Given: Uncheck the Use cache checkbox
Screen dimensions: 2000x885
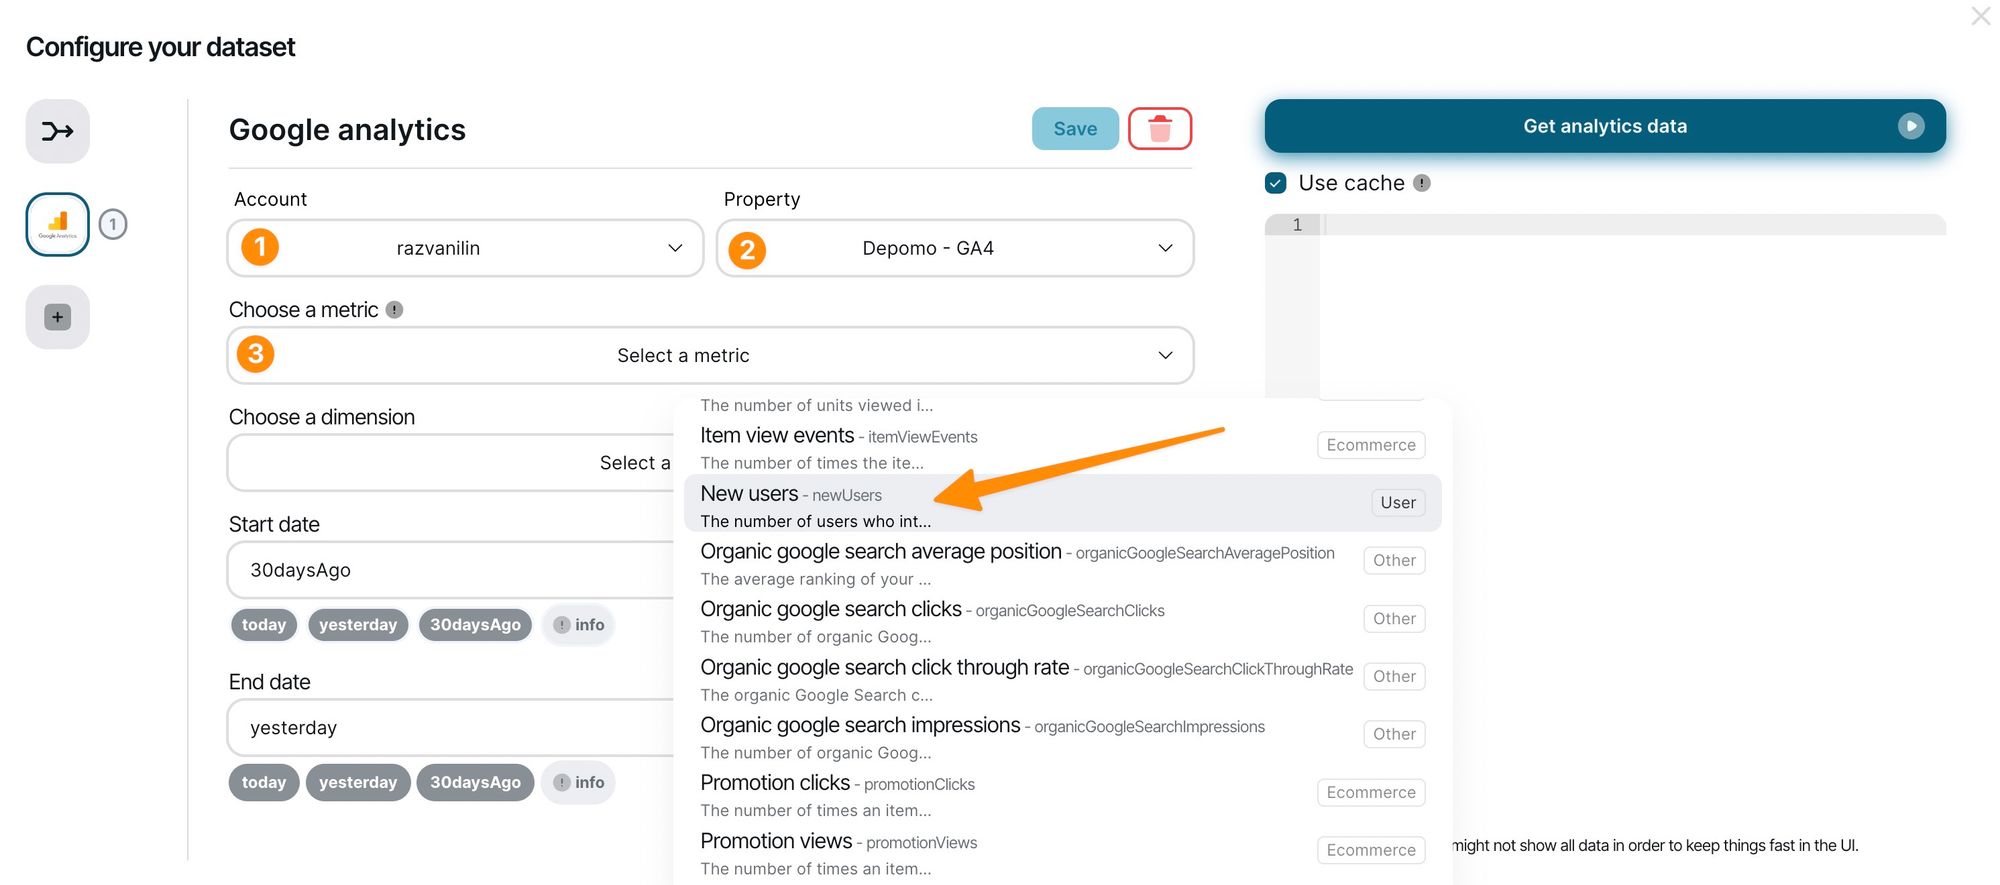Looking at the screenshot, I should point(1275,183).
